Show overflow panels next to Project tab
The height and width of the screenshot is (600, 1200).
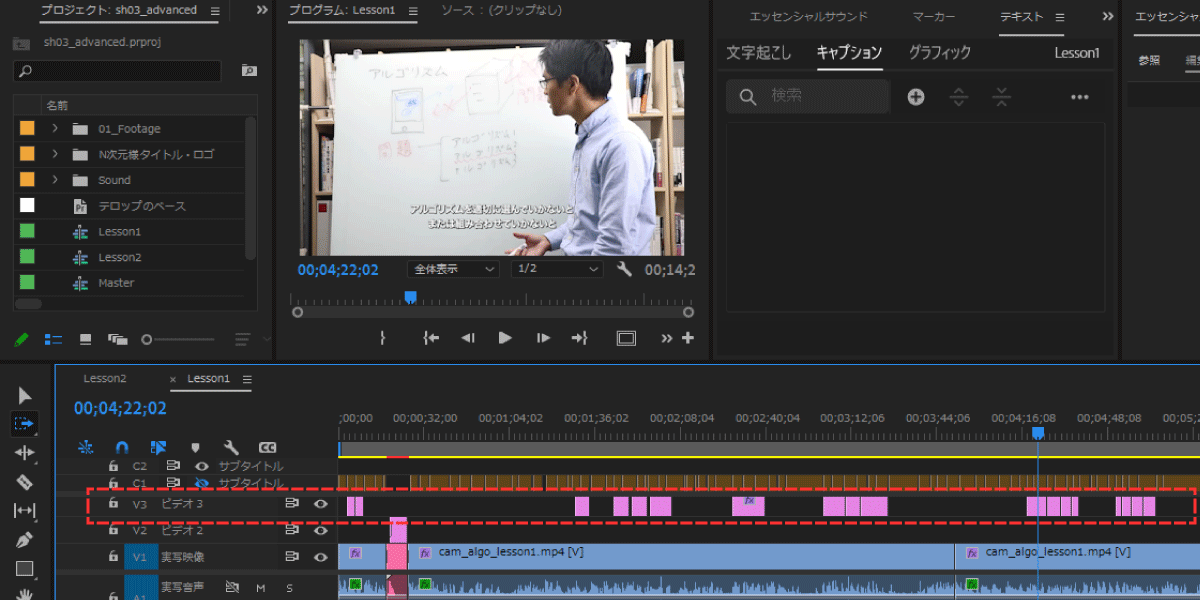click(x=262, y=10)
